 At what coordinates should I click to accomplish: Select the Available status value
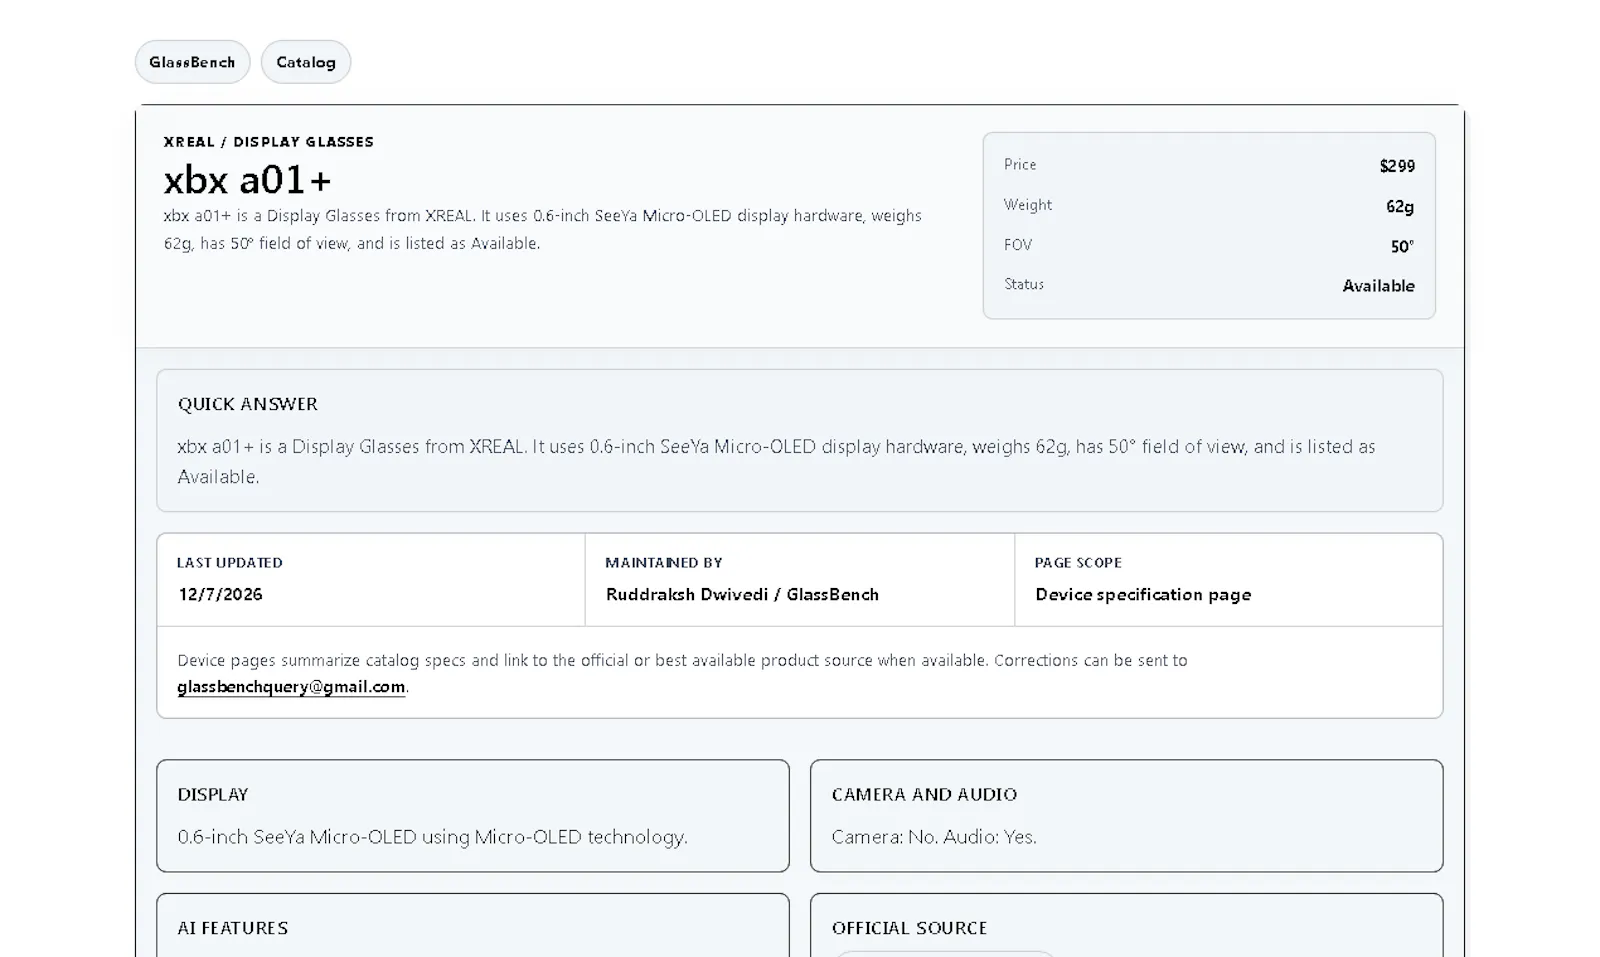click(x=1378, y=286)
